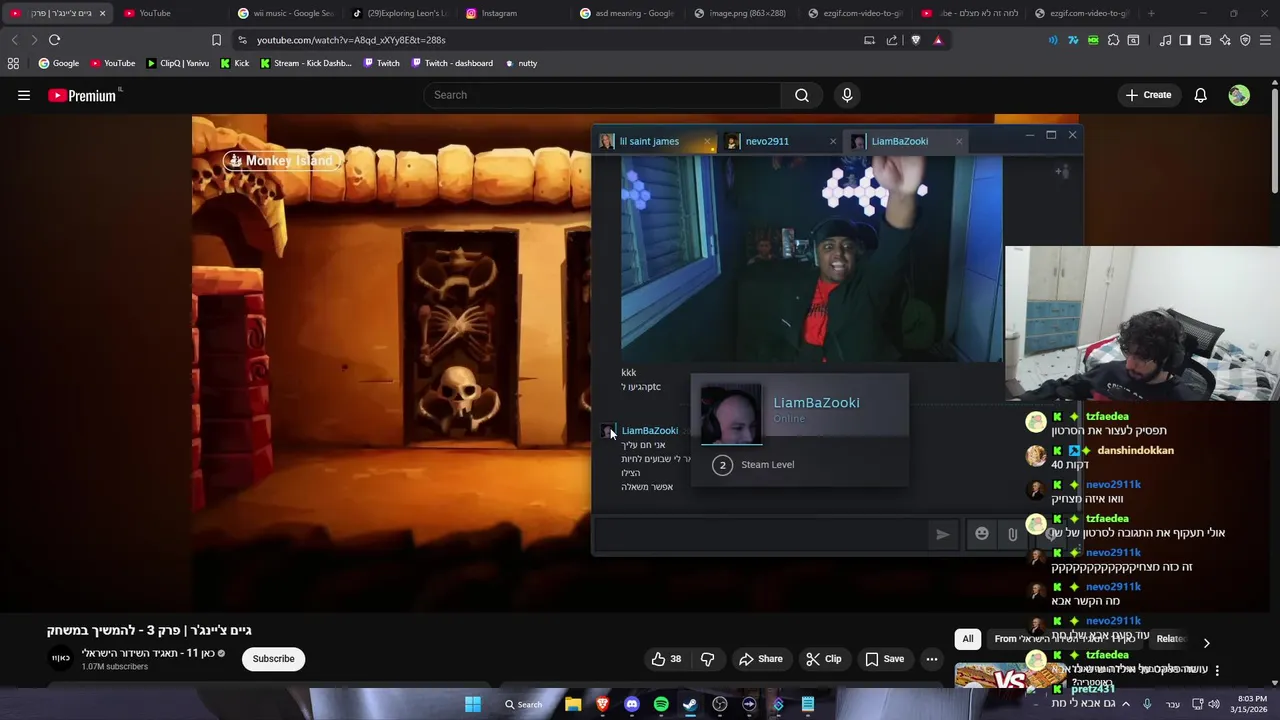Click the Create button on YouTube
1280x720 pixels.
point(1148,95)
